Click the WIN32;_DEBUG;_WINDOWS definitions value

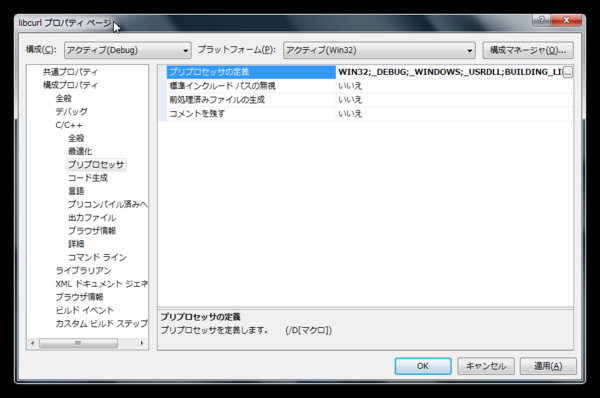pos(450,72)
